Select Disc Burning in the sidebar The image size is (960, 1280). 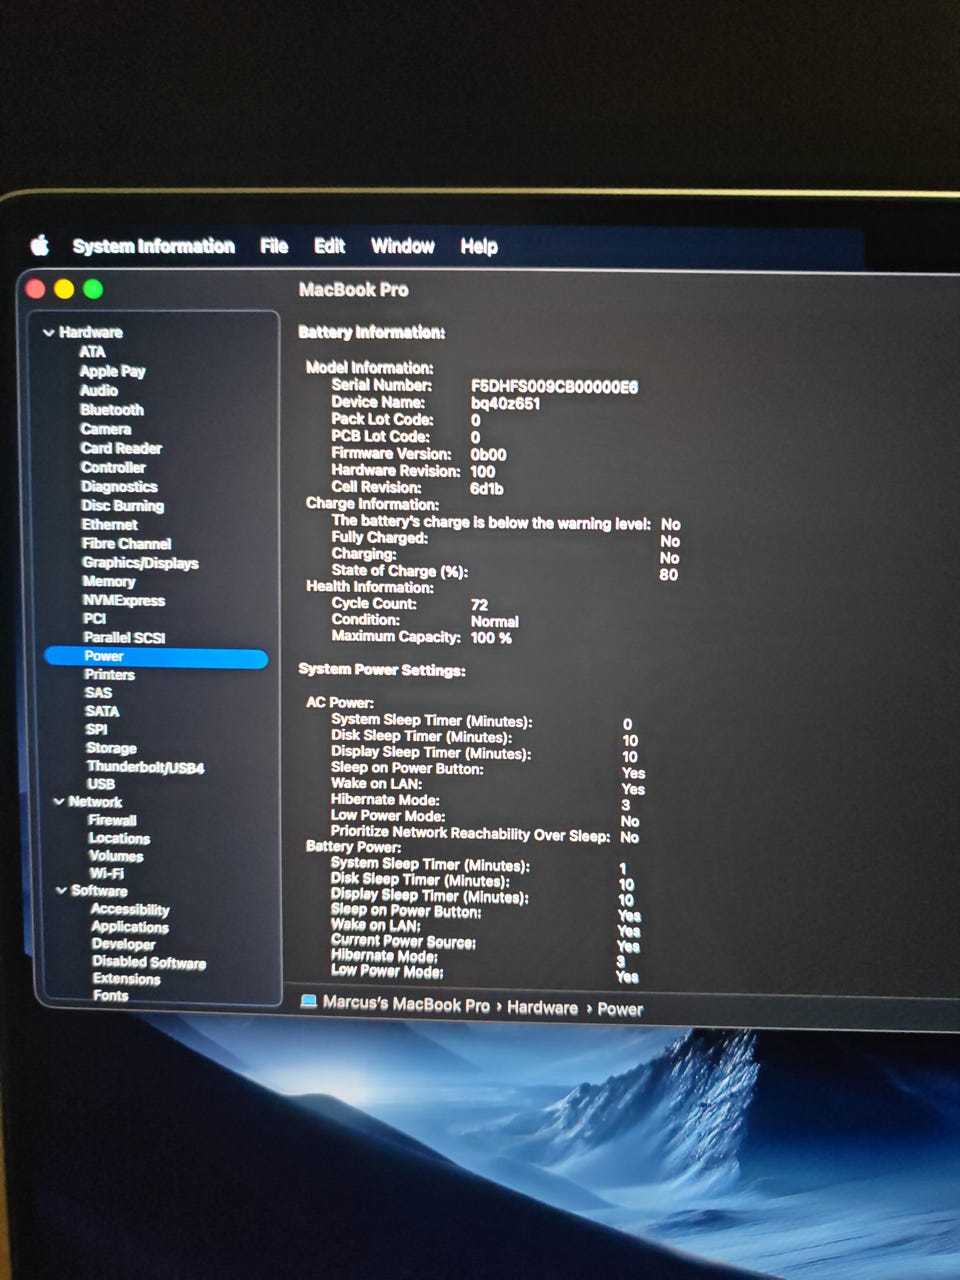coord(123,506)
